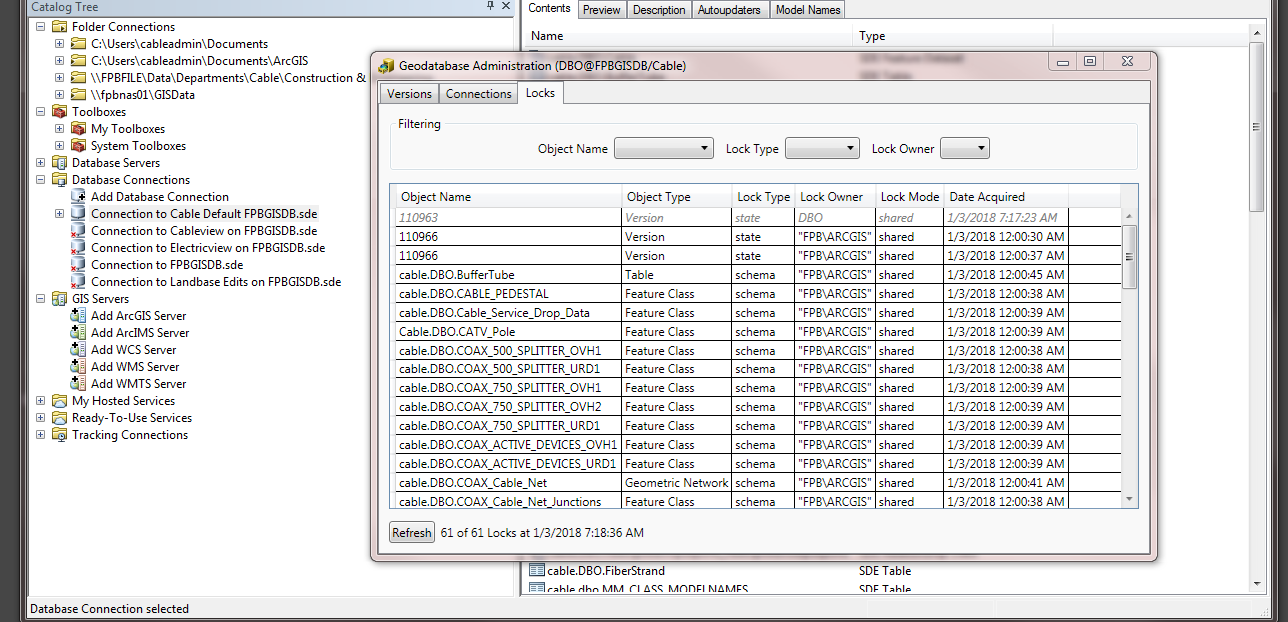Switch to the Versions tab
The height and width of the screenshot is (622, 1288).
click(409, 93)
